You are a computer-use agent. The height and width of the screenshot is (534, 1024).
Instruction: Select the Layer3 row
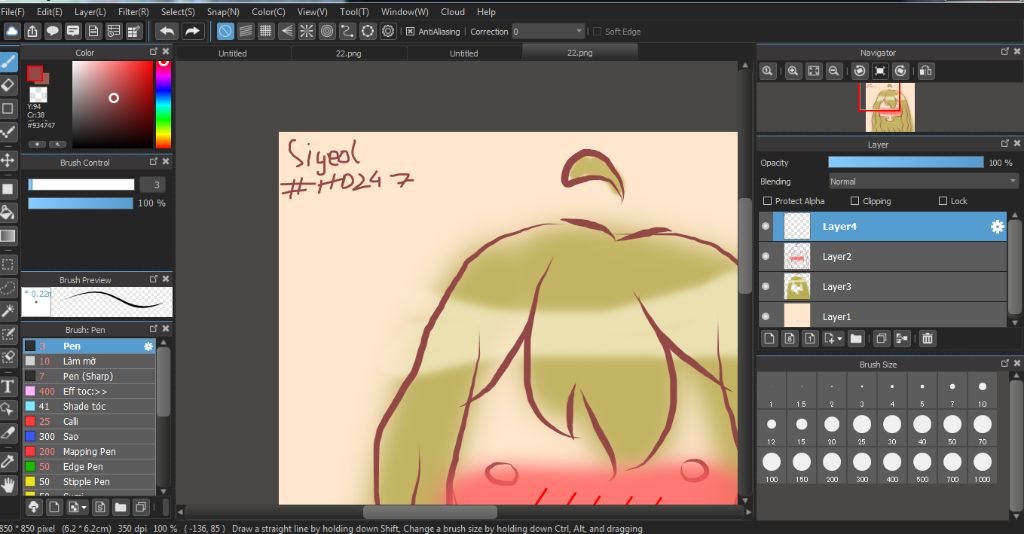pyautogui.click(x=882, y=287)
